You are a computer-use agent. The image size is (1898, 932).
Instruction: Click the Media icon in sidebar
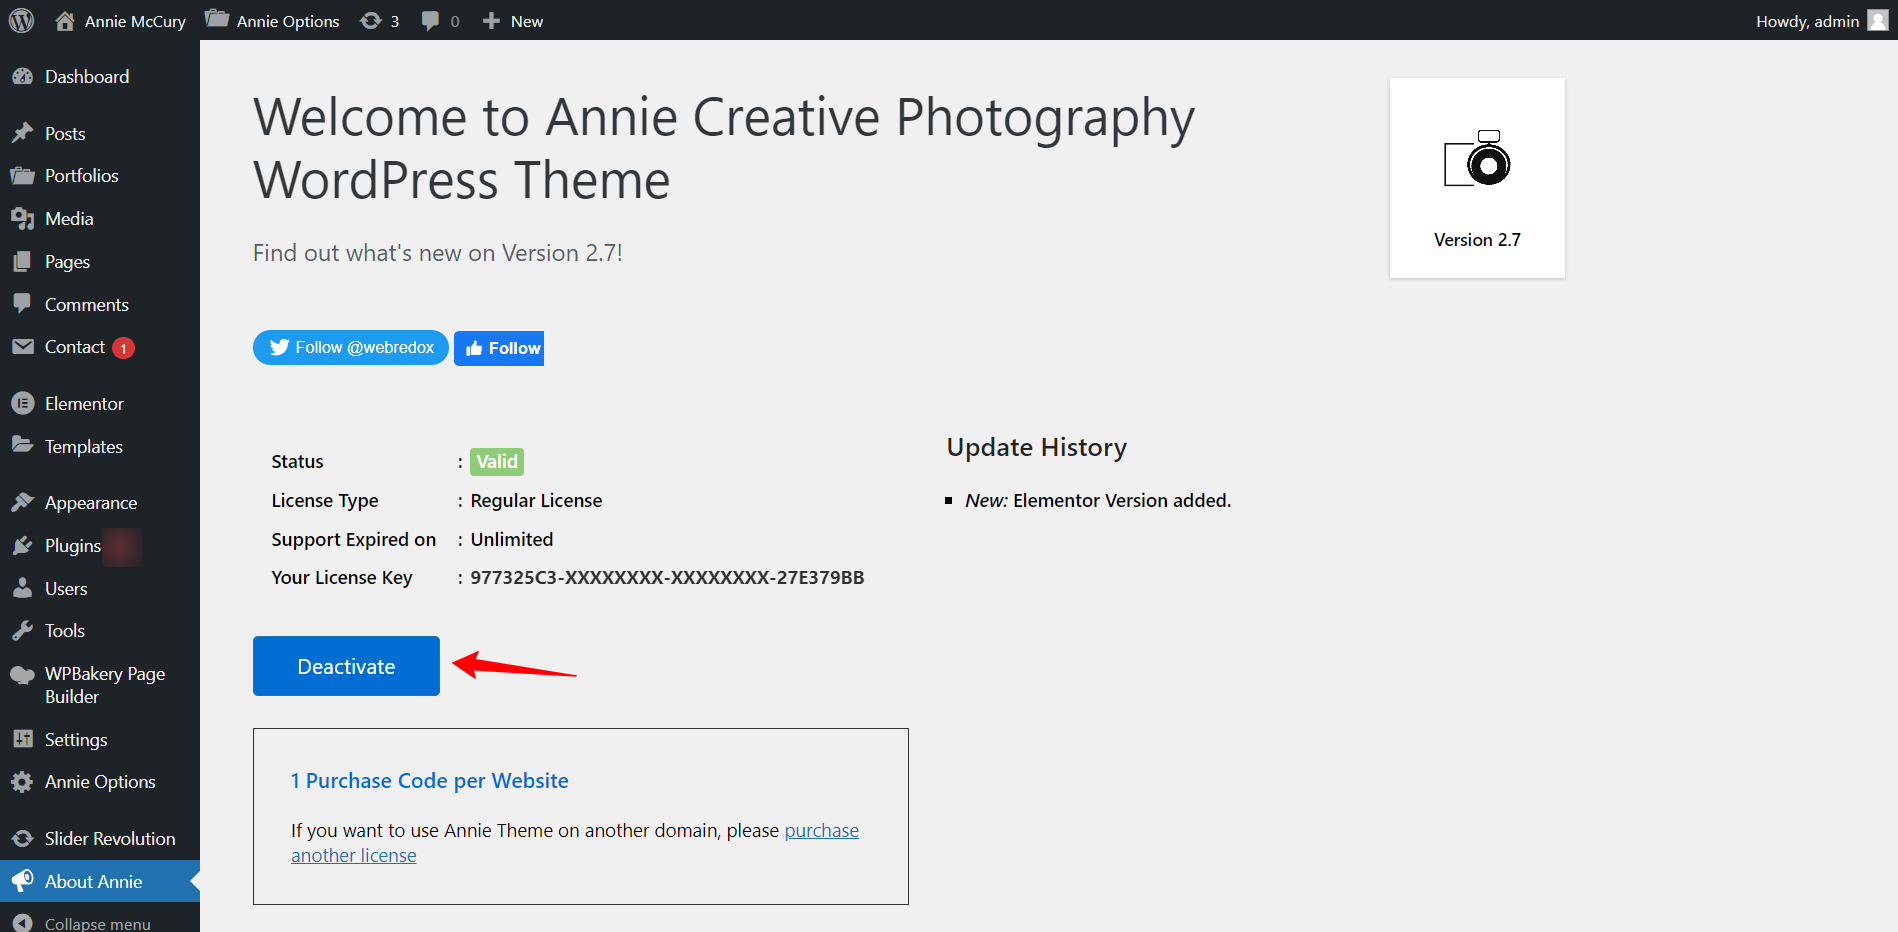pyautogui.click(x=22, y=218)
